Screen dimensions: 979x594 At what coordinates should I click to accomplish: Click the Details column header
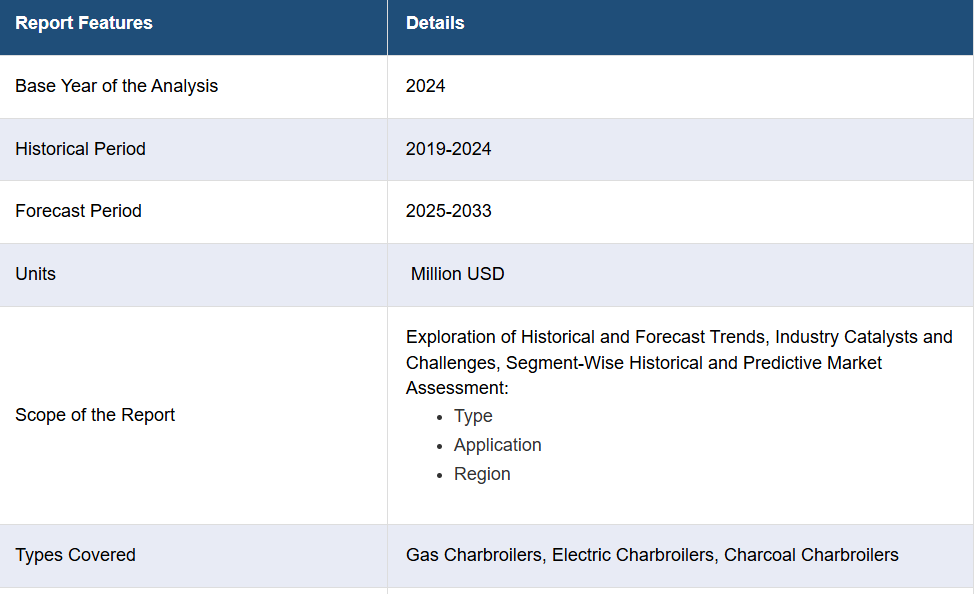coord(435,23)
